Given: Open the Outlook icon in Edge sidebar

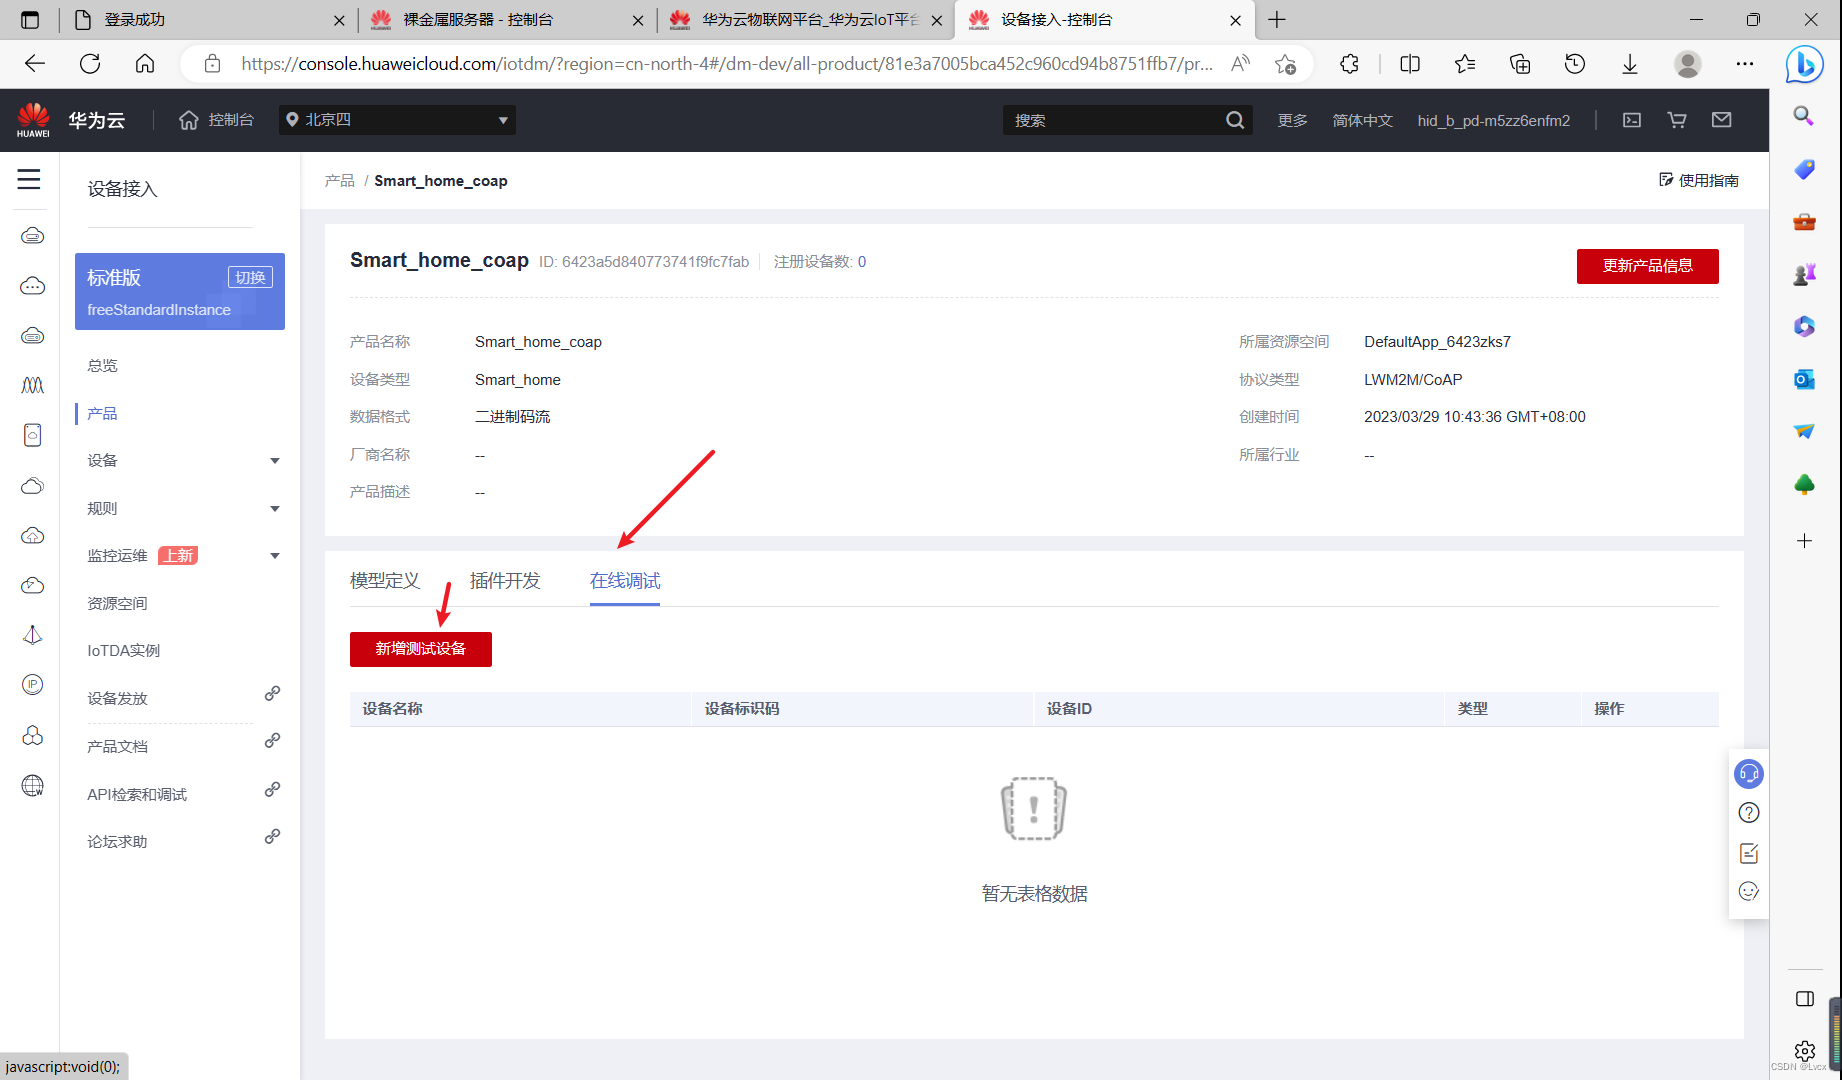Looking at the screenshot, I should tap(1805, 379).
